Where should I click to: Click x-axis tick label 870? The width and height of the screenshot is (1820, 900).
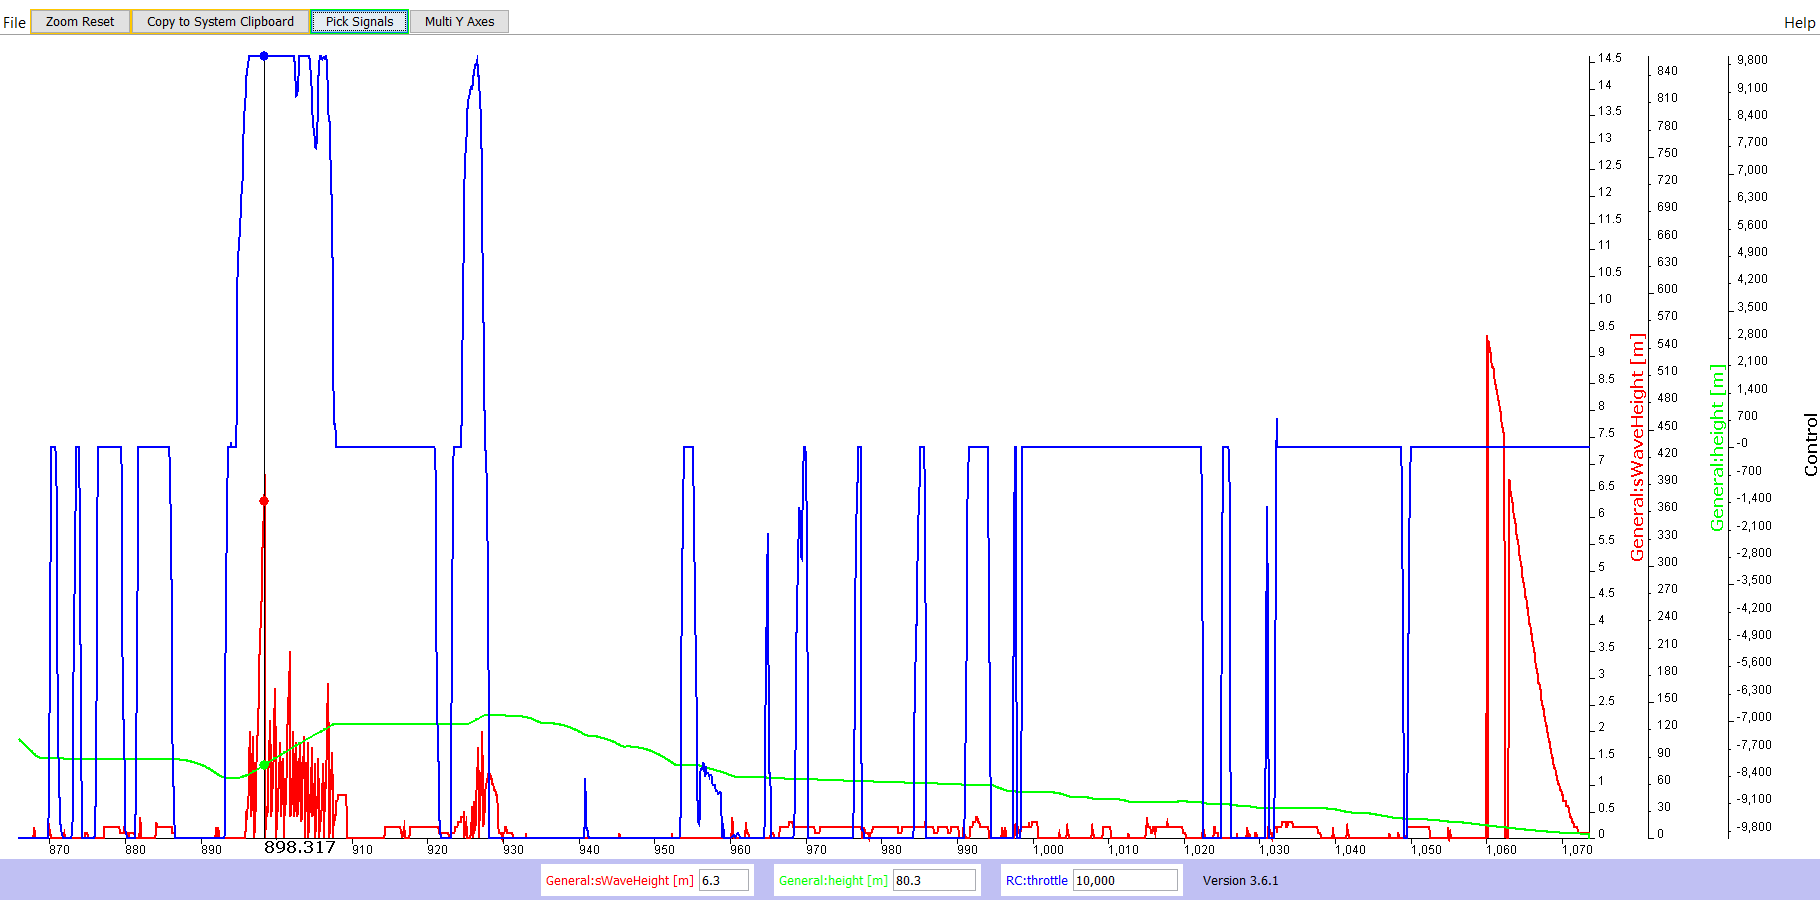[60, 850]
